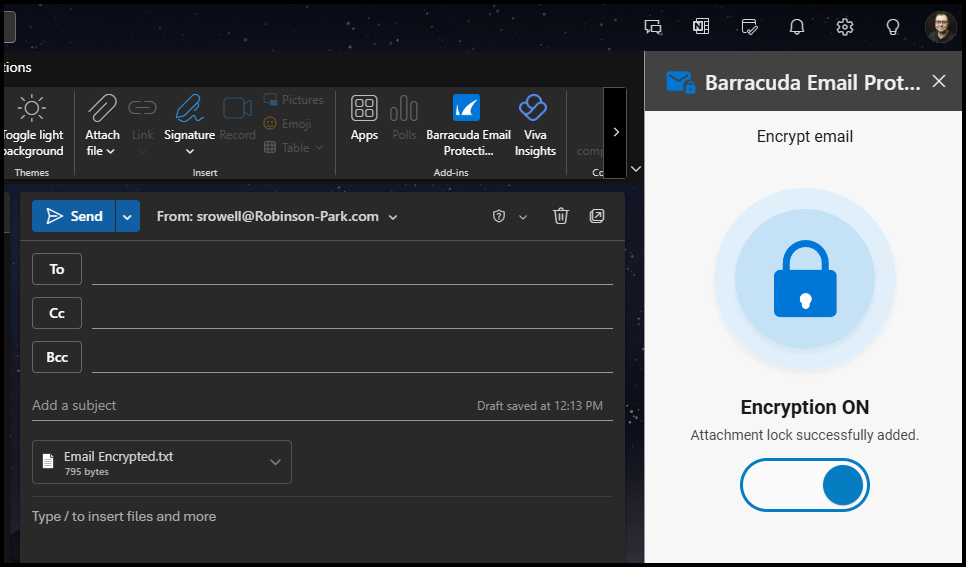Turn off the Encryption toggle switch

[805, 485]
